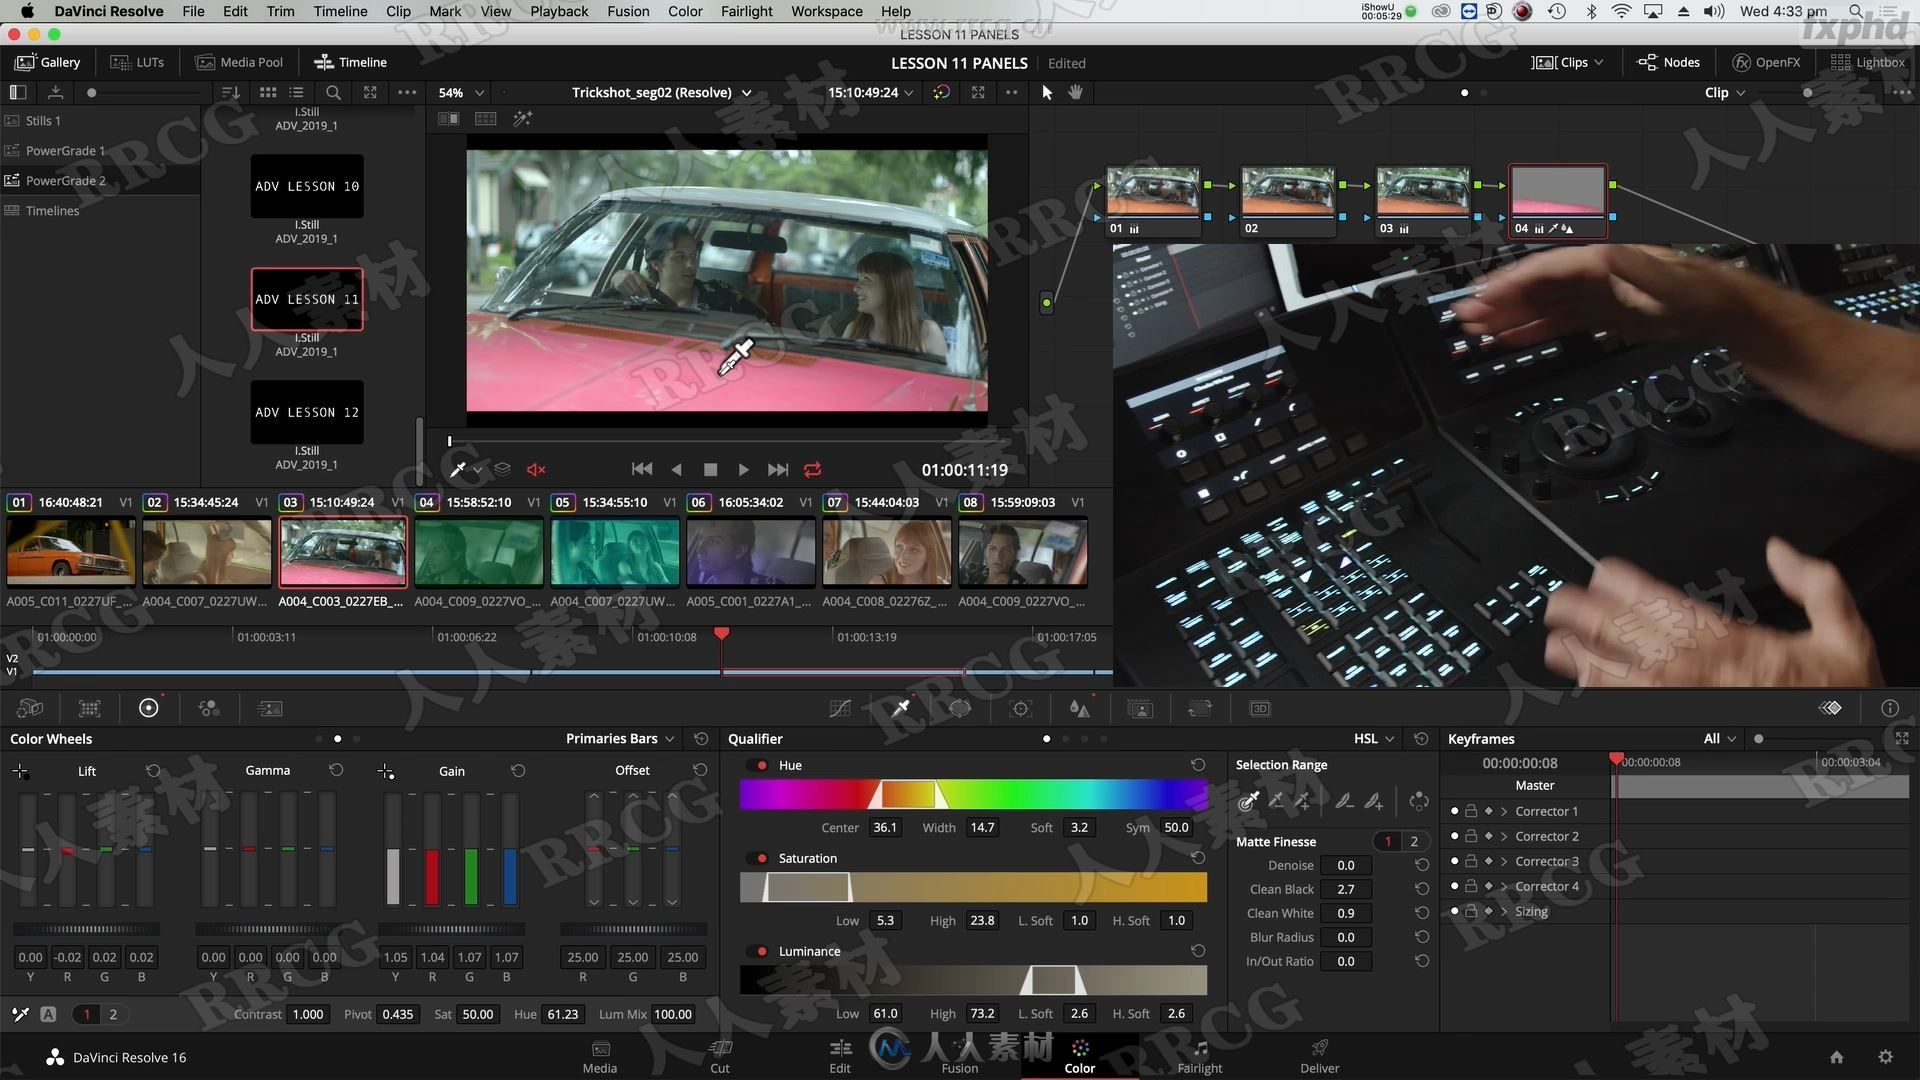Open the Color Match palette icon
1920x1080 pixels.
pyautogui.click(x=90, y=708)
